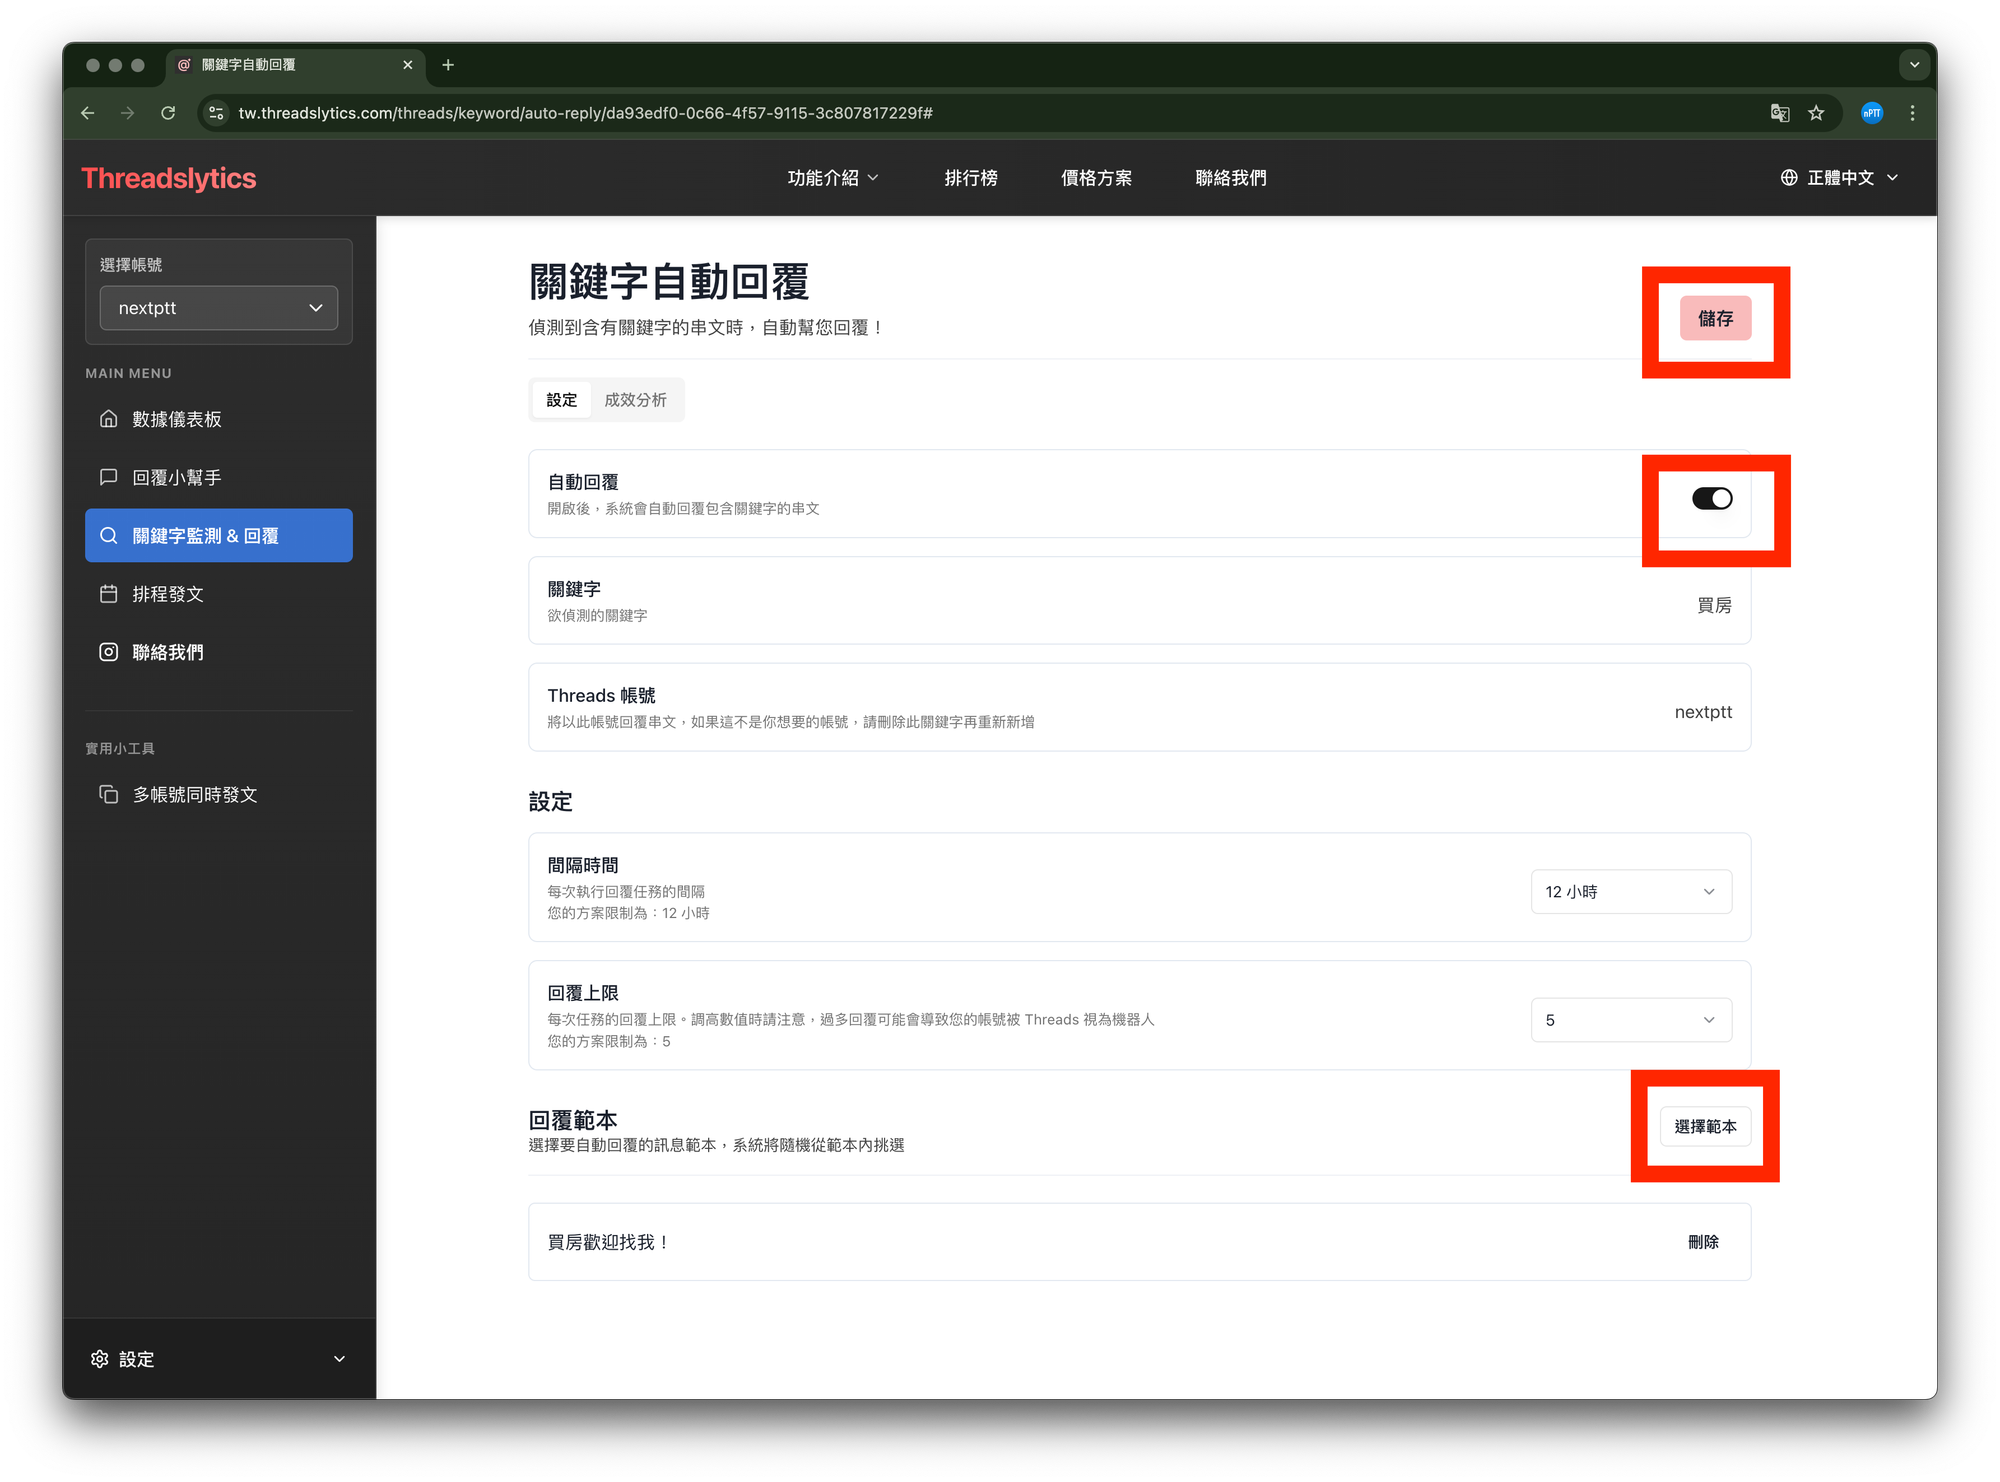Open the 間隔時間 12 小時 dropdown
The image size is (2000, 1482).
(1631, 891)
